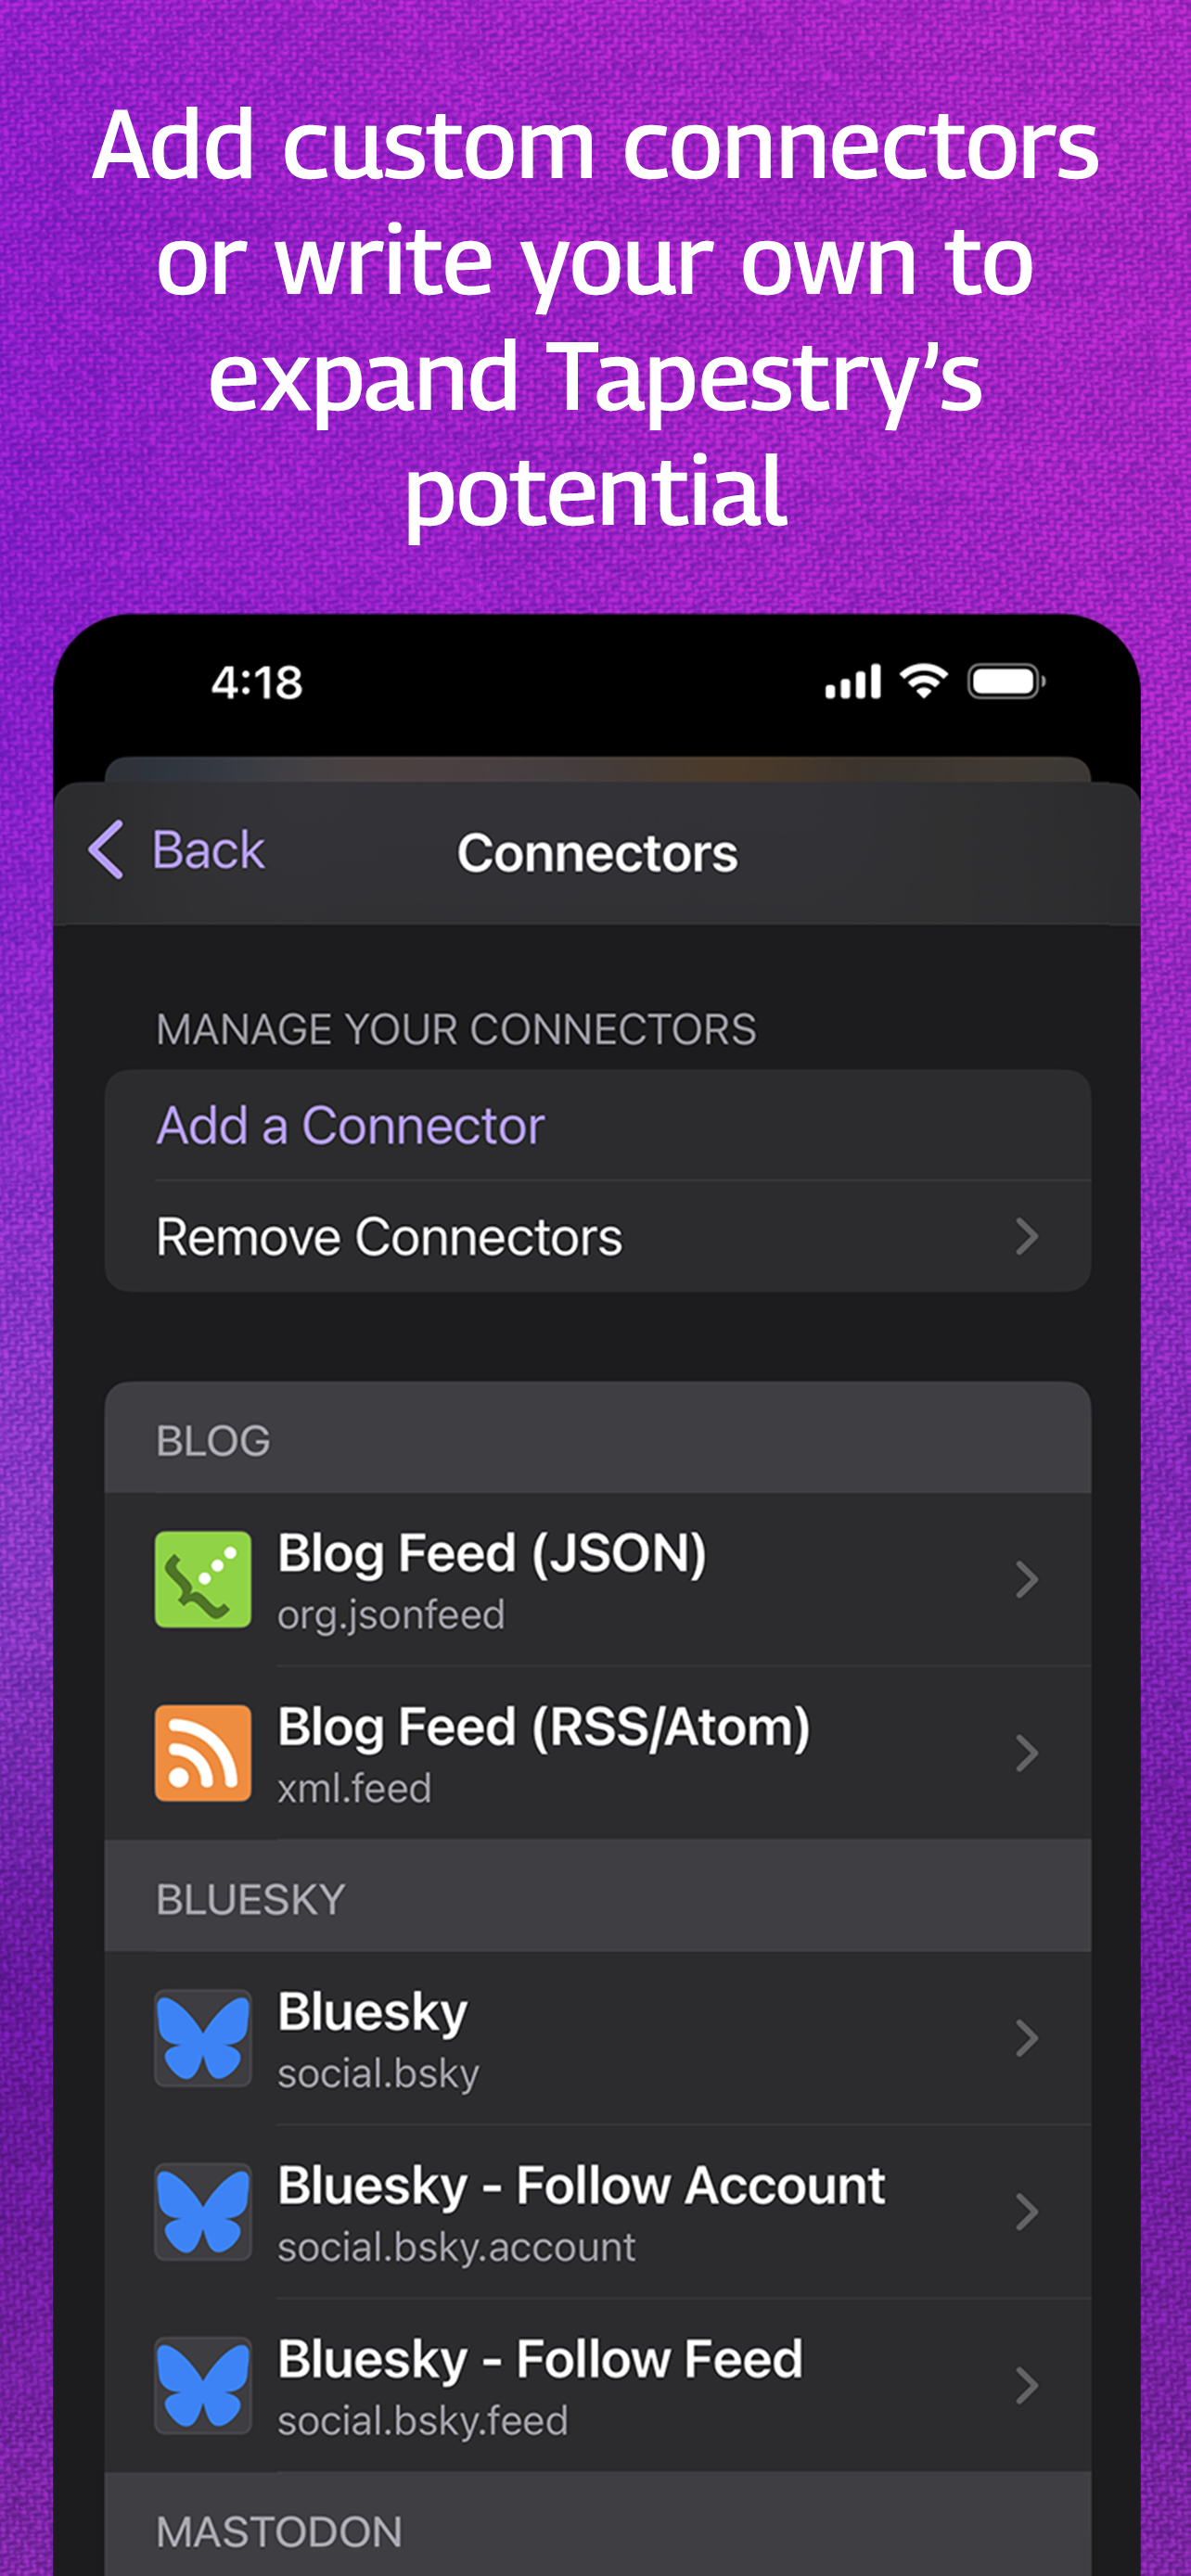
Task: Tap the Remove Connectors label
Action: [x=389, y=1237]
